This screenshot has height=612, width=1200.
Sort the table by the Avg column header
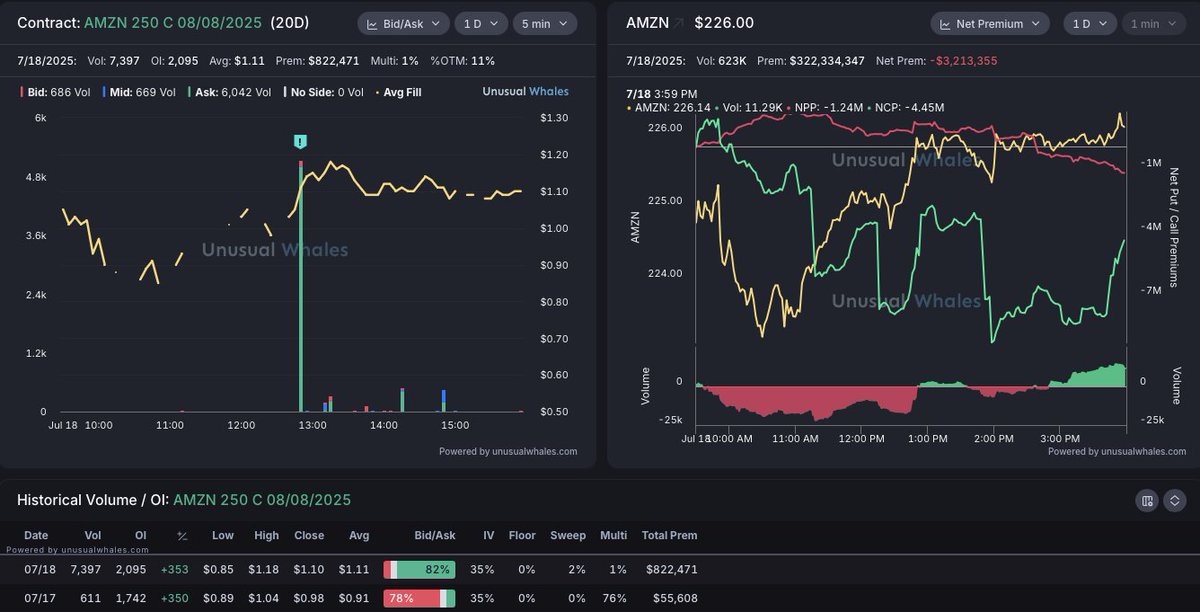tap(359, 535)
